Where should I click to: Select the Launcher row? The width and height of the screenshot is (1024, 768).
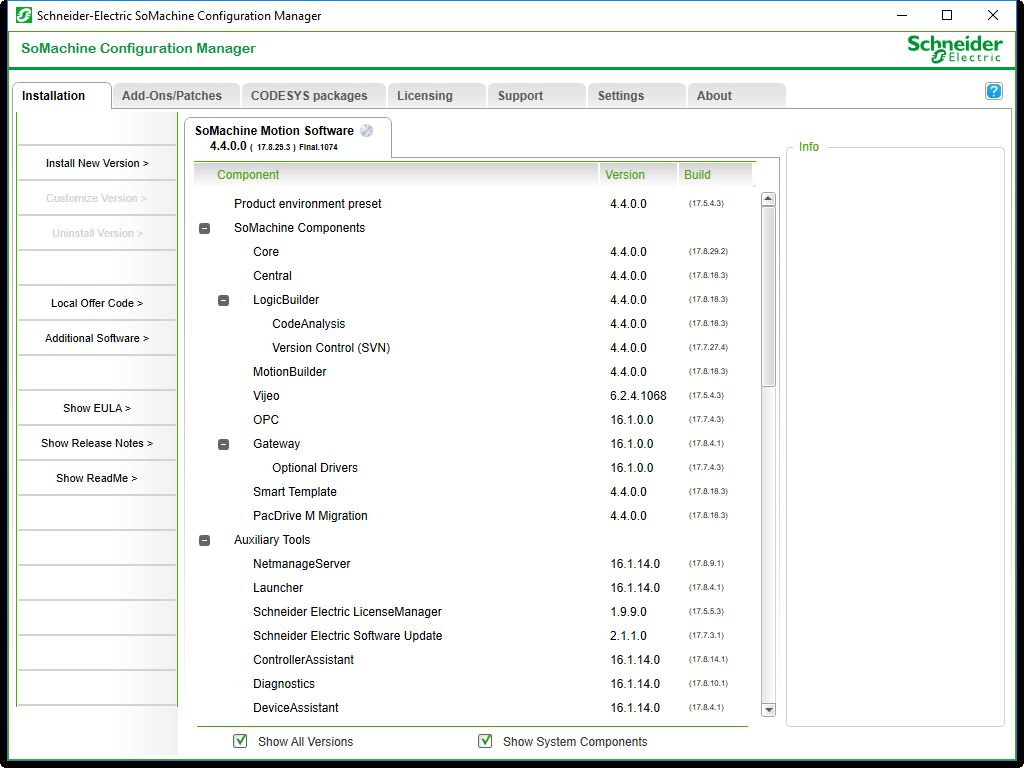[x=475, y=588]
